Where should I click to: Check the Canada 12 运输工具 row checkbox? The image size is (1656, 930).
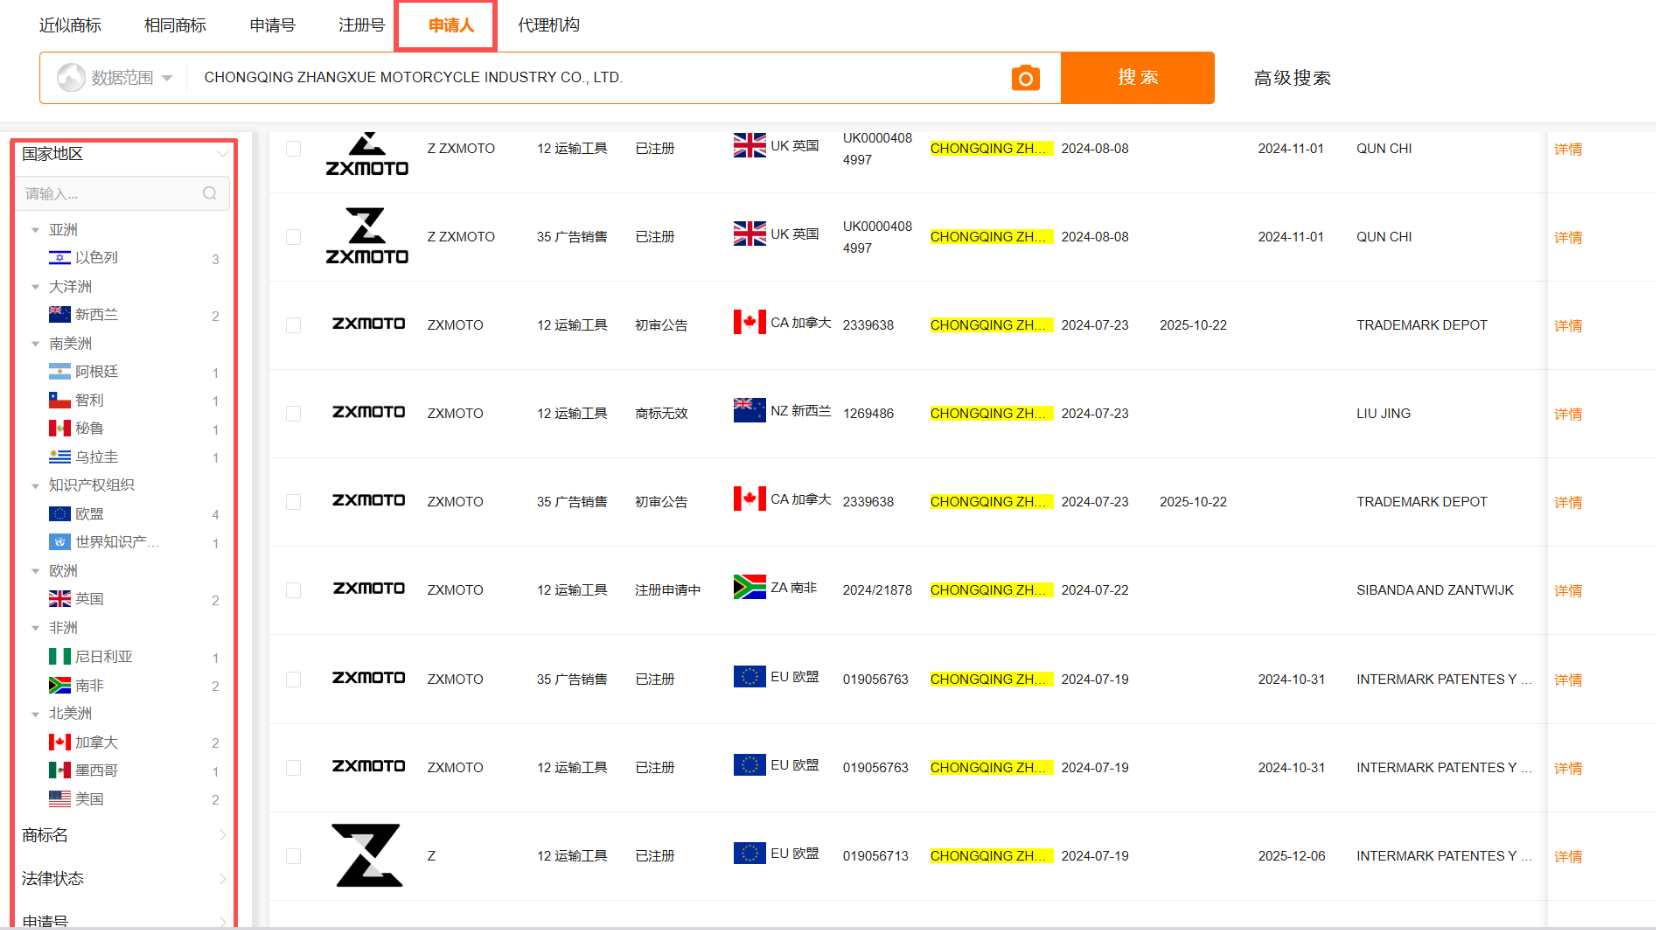coord(293,325)
